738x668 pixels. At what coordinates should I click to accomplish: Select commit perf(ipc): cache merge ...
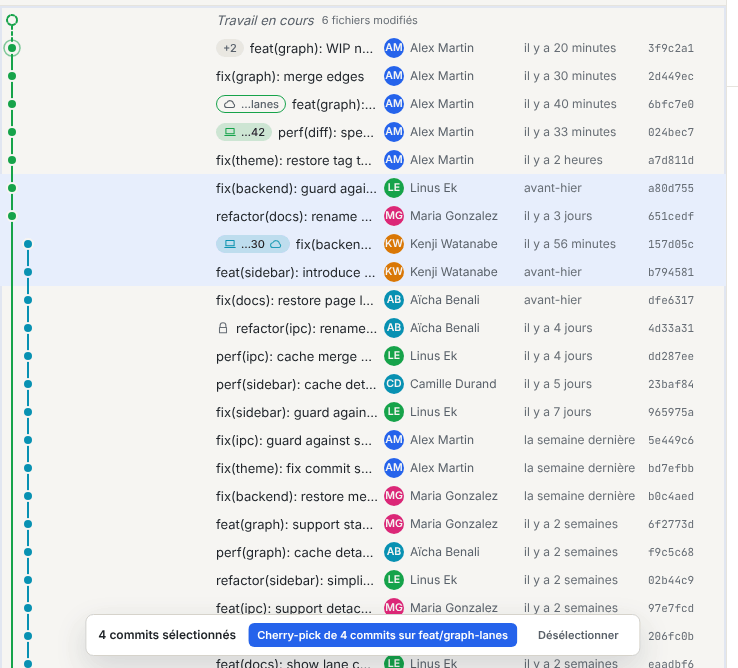coord(294,356)
